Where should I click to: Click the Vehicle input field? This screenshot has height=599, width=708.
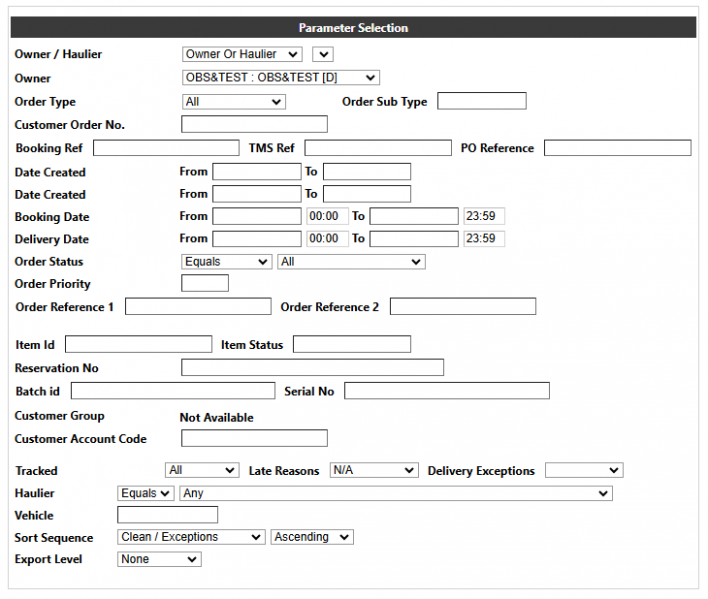tap(168, 515)
